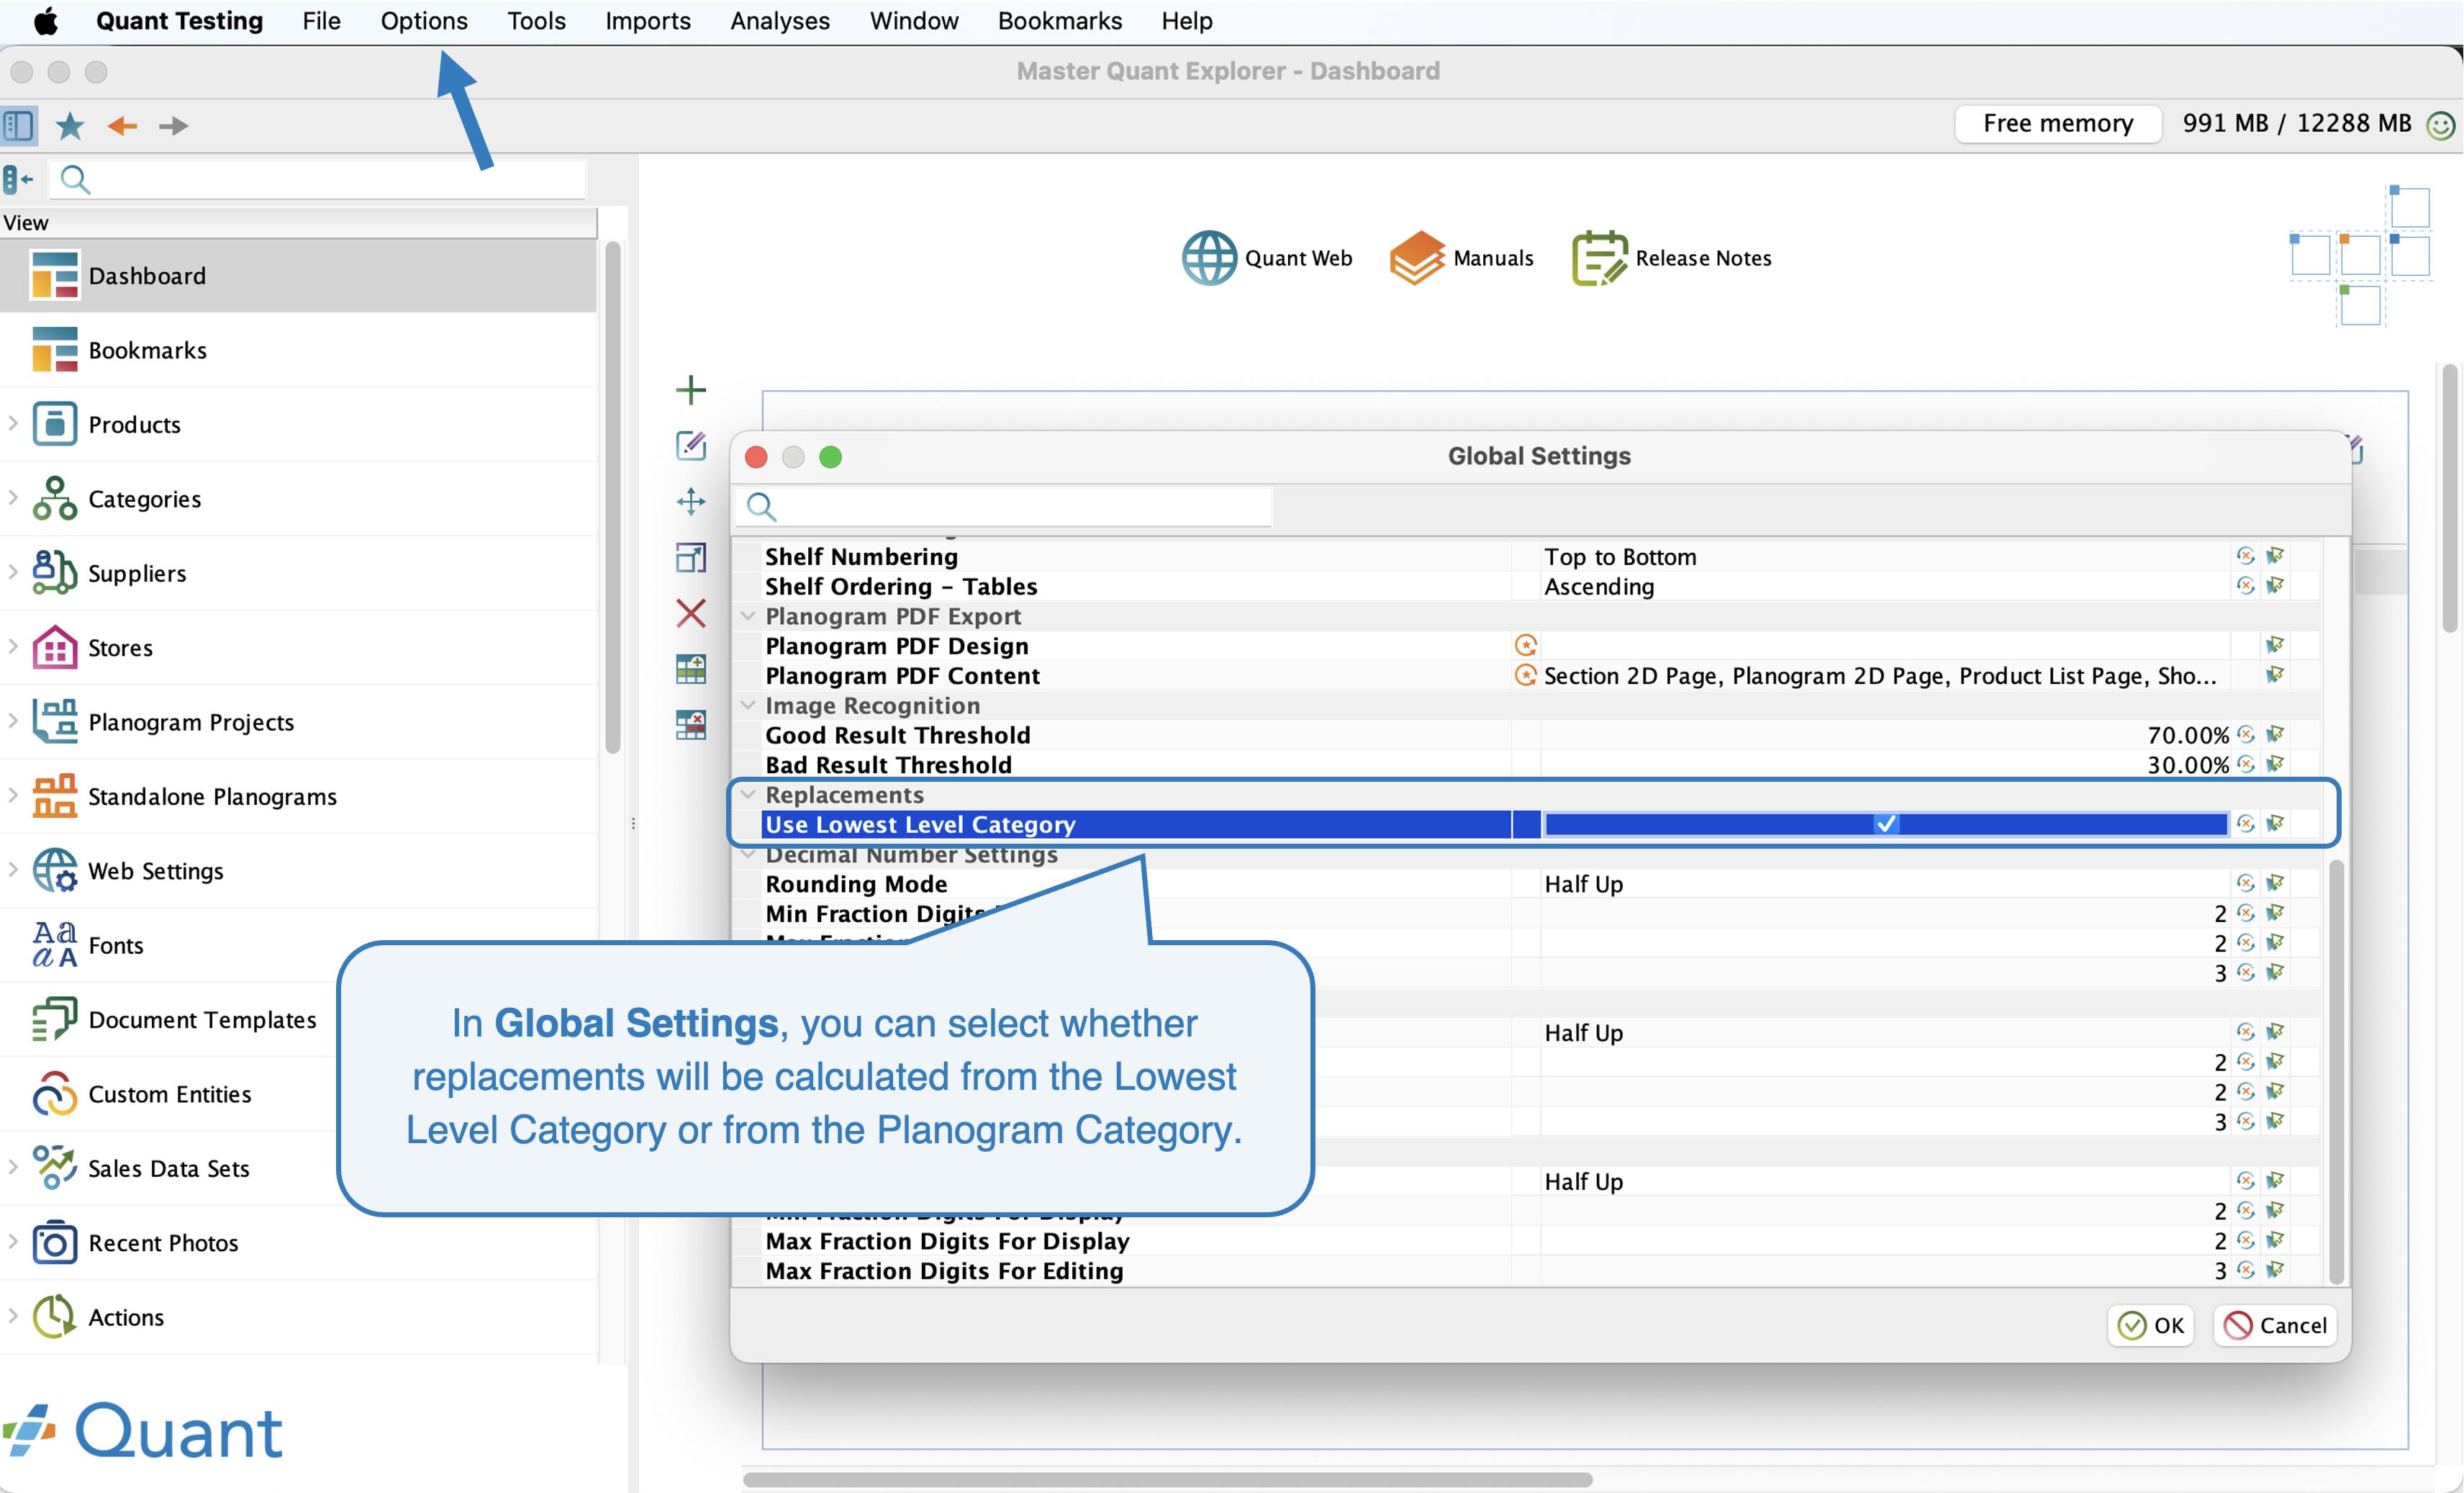This screenshot has width=2464, height=1493.
Task: Click reset icon in Max Fraction Digits For Editing row
Action: (2246, 1271)
